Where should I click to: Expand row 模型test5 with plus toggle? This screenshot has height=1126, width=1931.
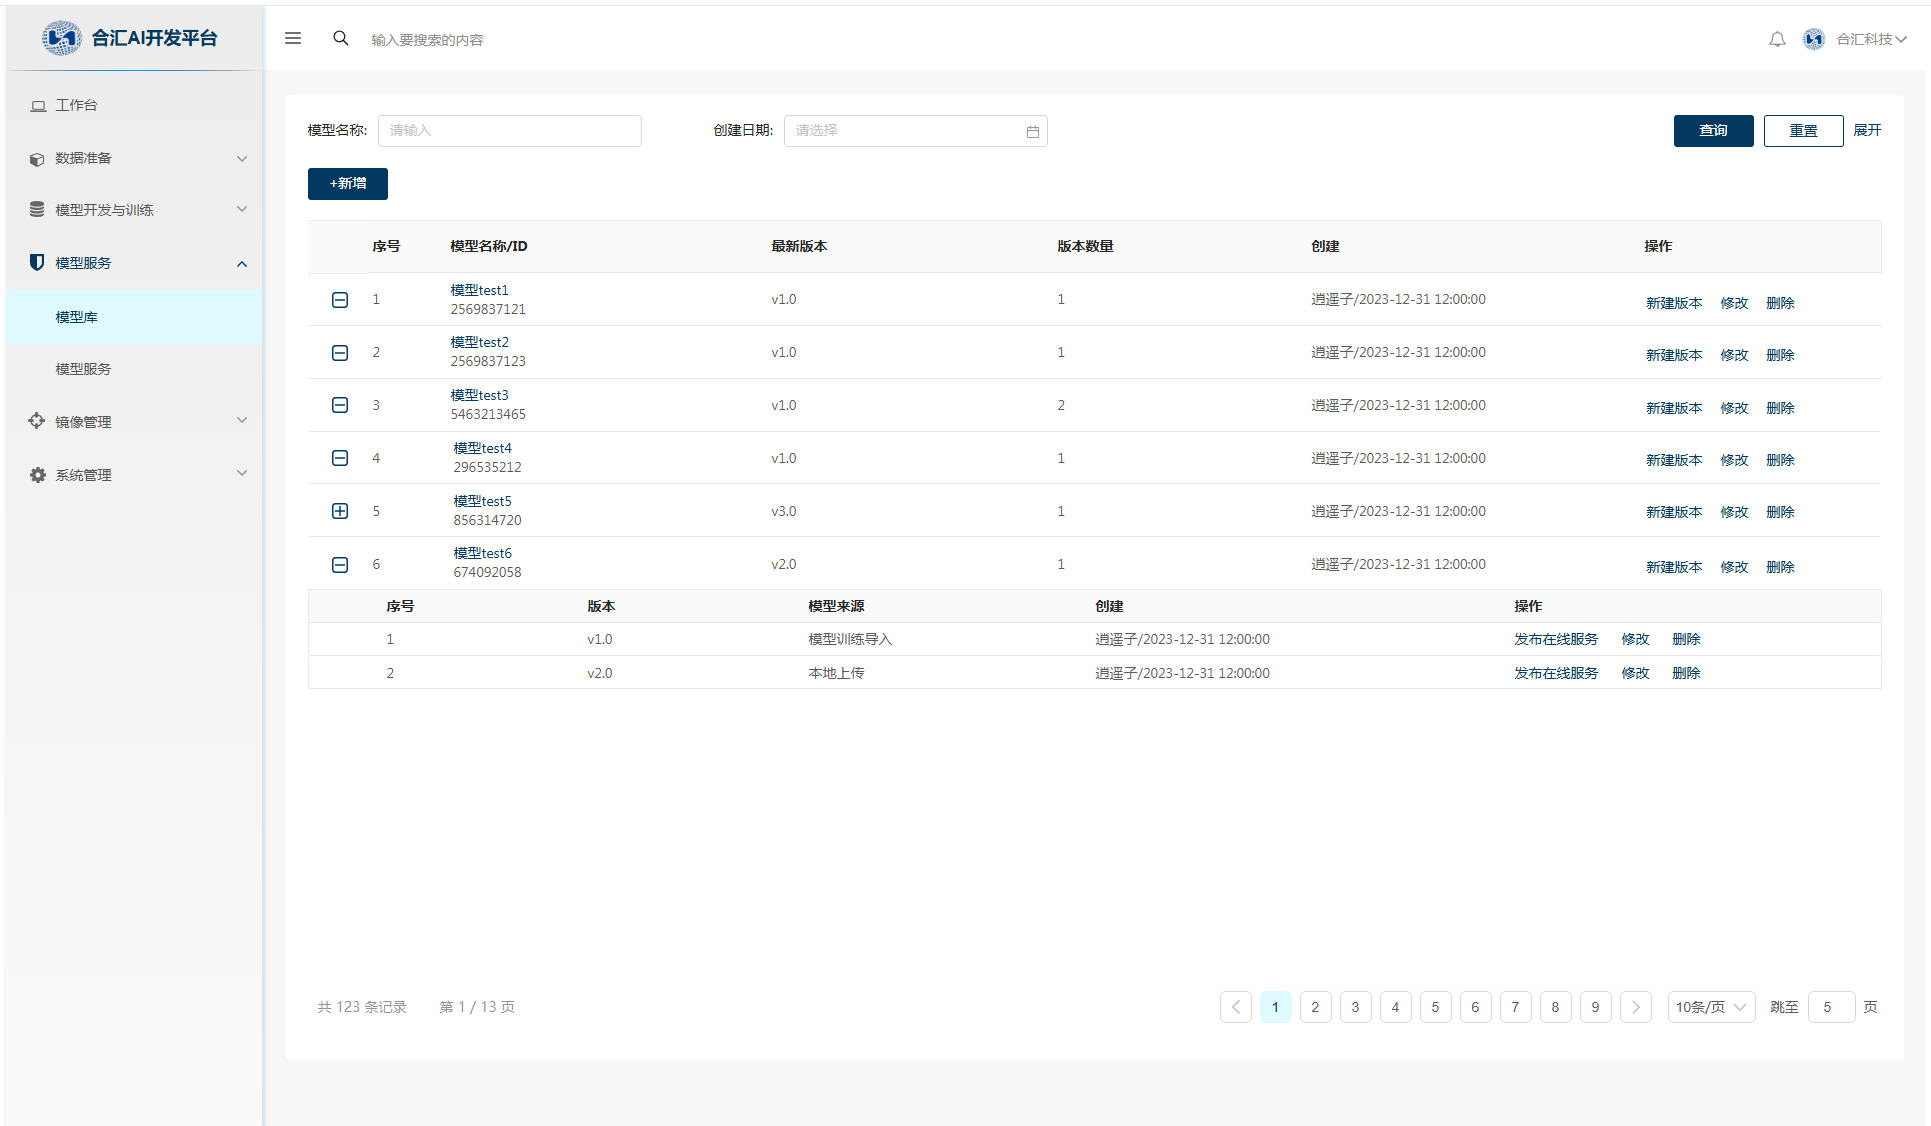click(340, 511)
